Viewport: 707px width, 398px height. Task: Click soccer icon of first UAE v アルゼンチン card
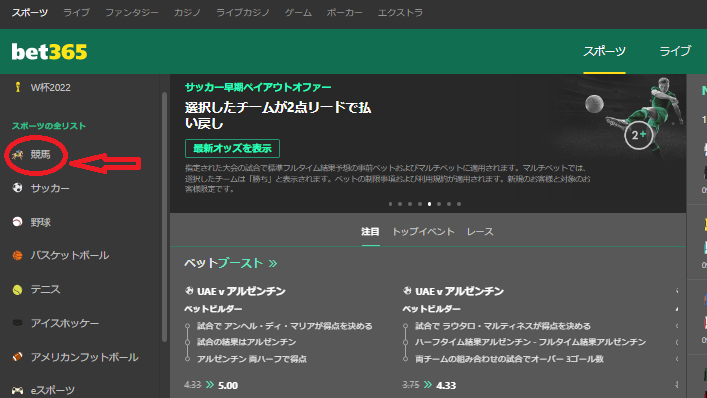(x=189, y=291)
